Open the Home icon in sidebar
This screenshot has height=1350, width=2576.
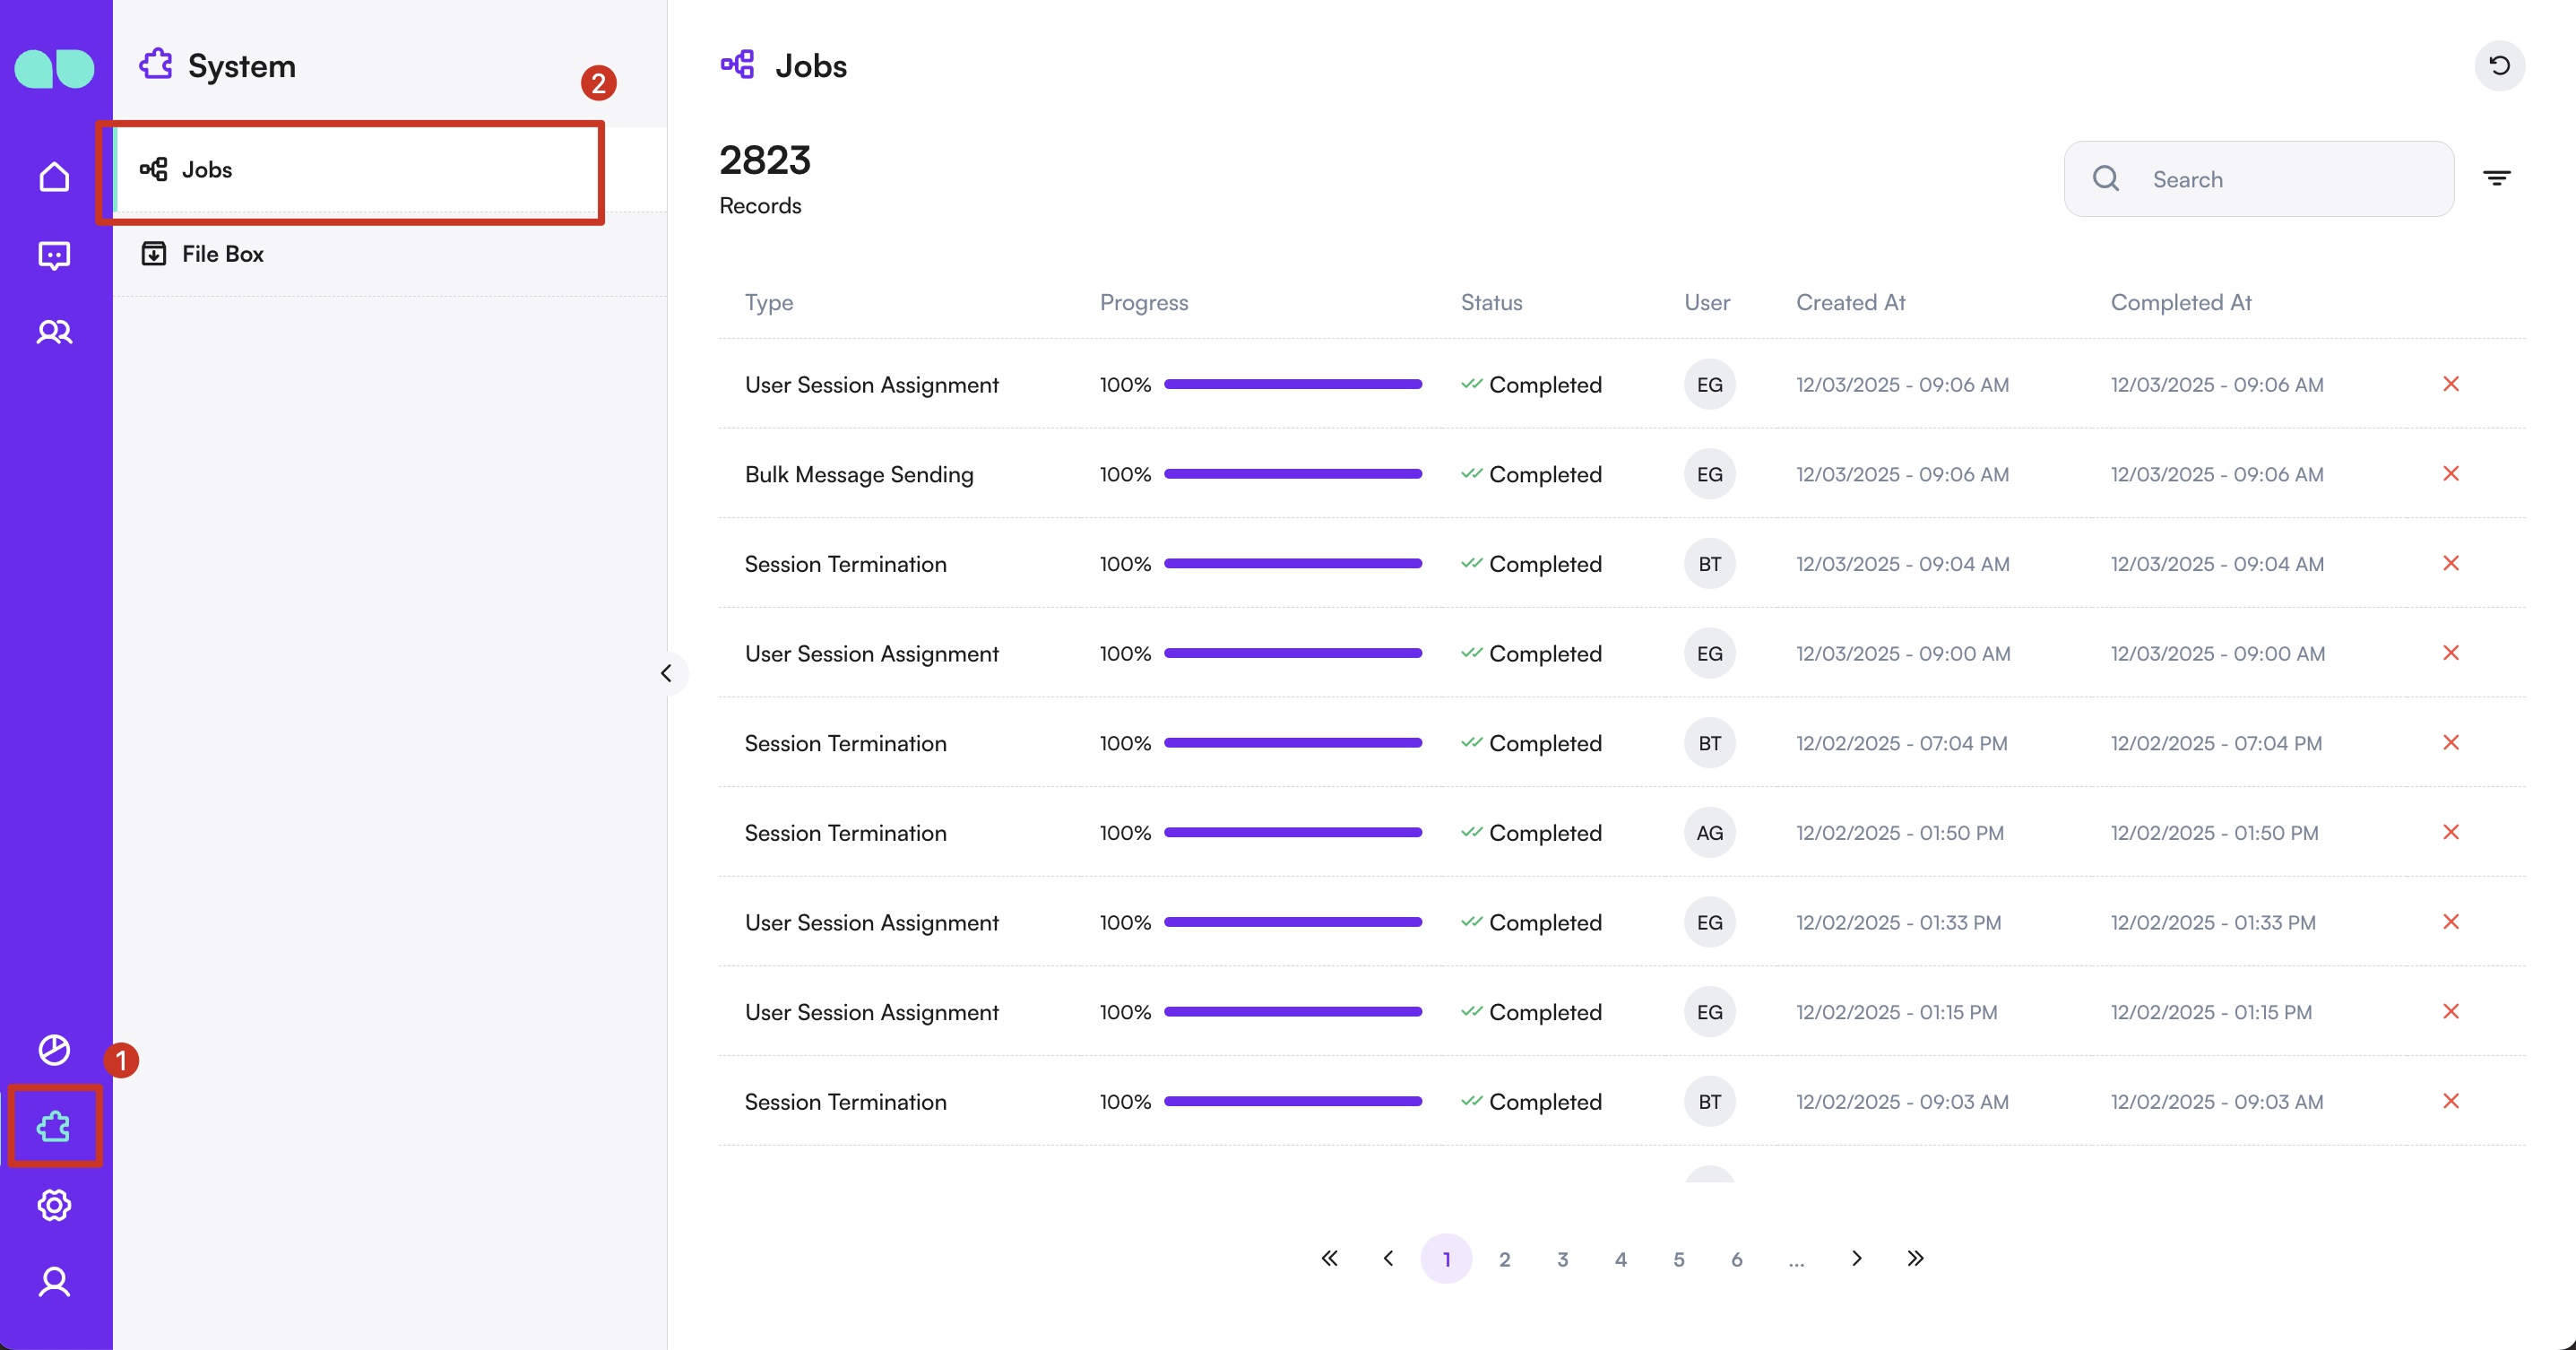[x=54, y=177]
